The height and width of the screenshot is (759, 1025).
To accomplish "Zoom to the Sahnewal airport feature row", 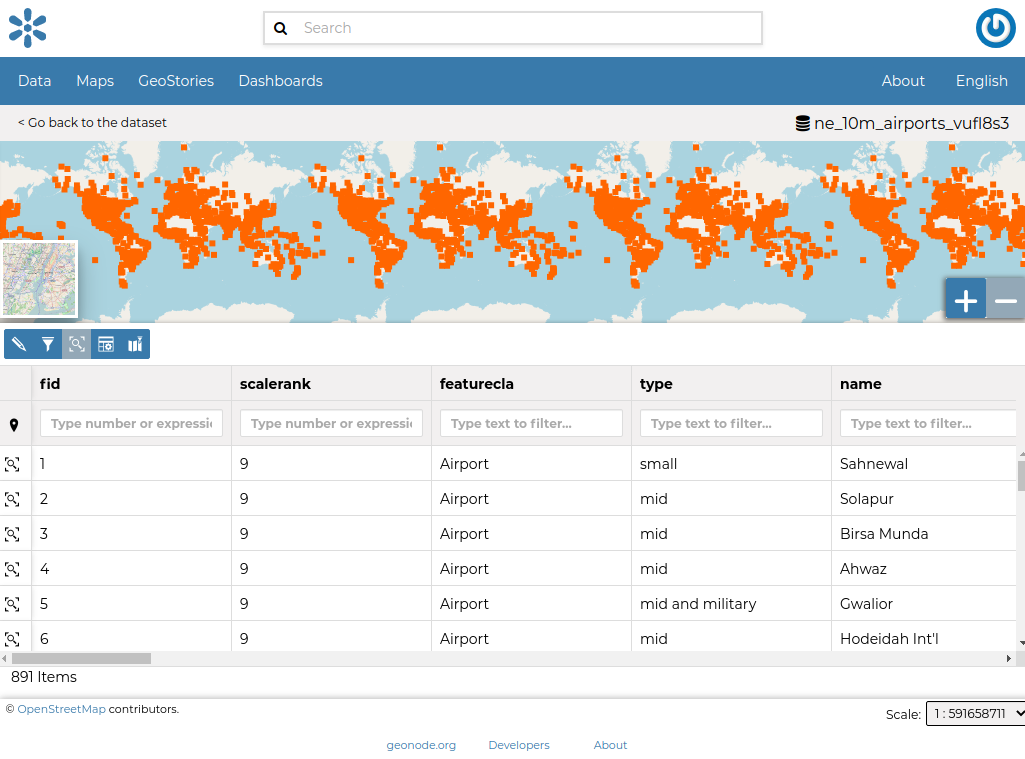I will click(x=13, y=463).
